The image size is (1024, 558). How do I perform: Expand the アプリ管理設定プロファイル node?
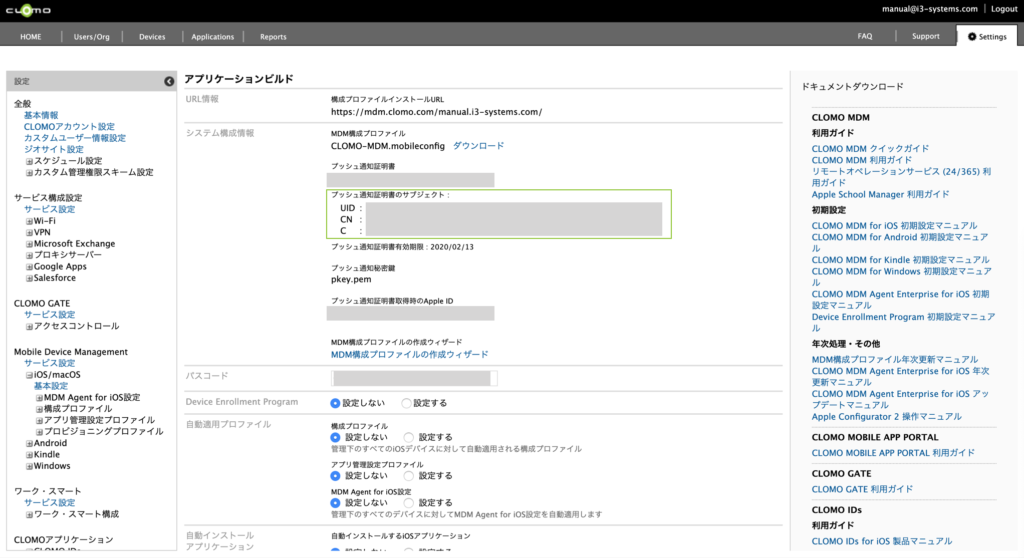coord(39,421)
